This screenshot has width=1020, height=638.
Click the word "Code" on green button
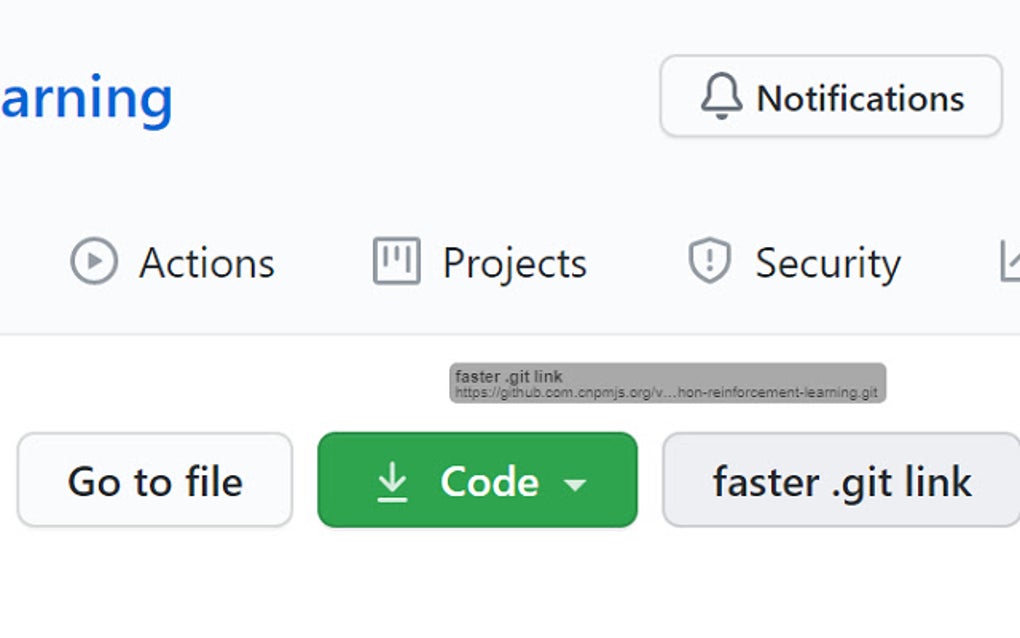(x=489, y=481)
